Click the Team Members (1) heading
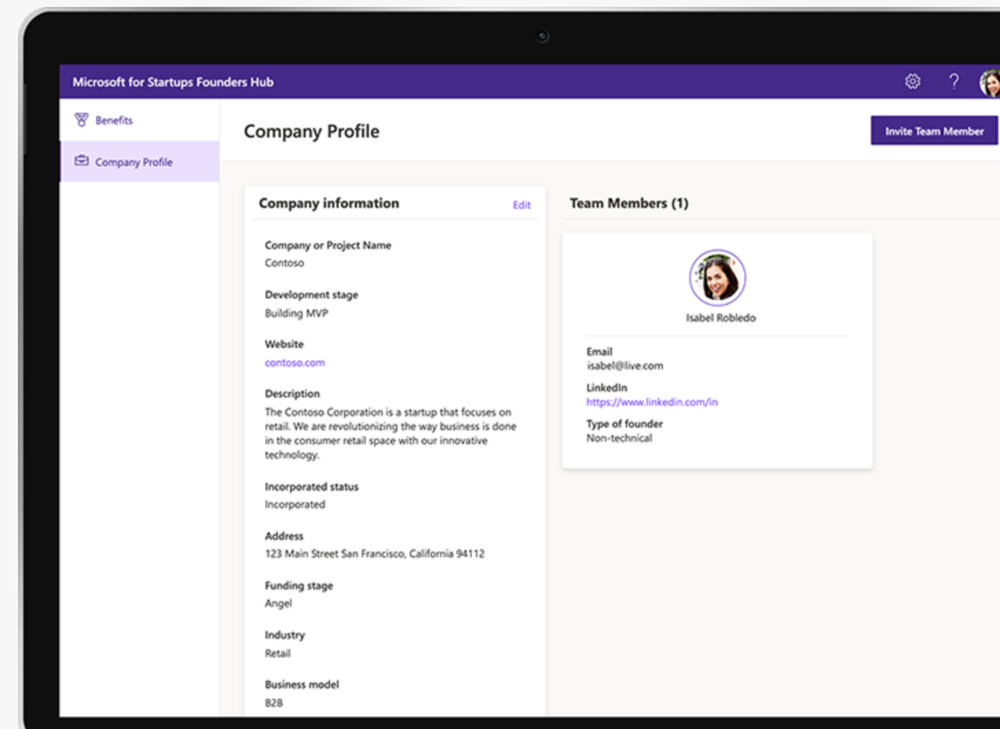Viewport: 1000px width, 729px height. click(x=629, y=202)
